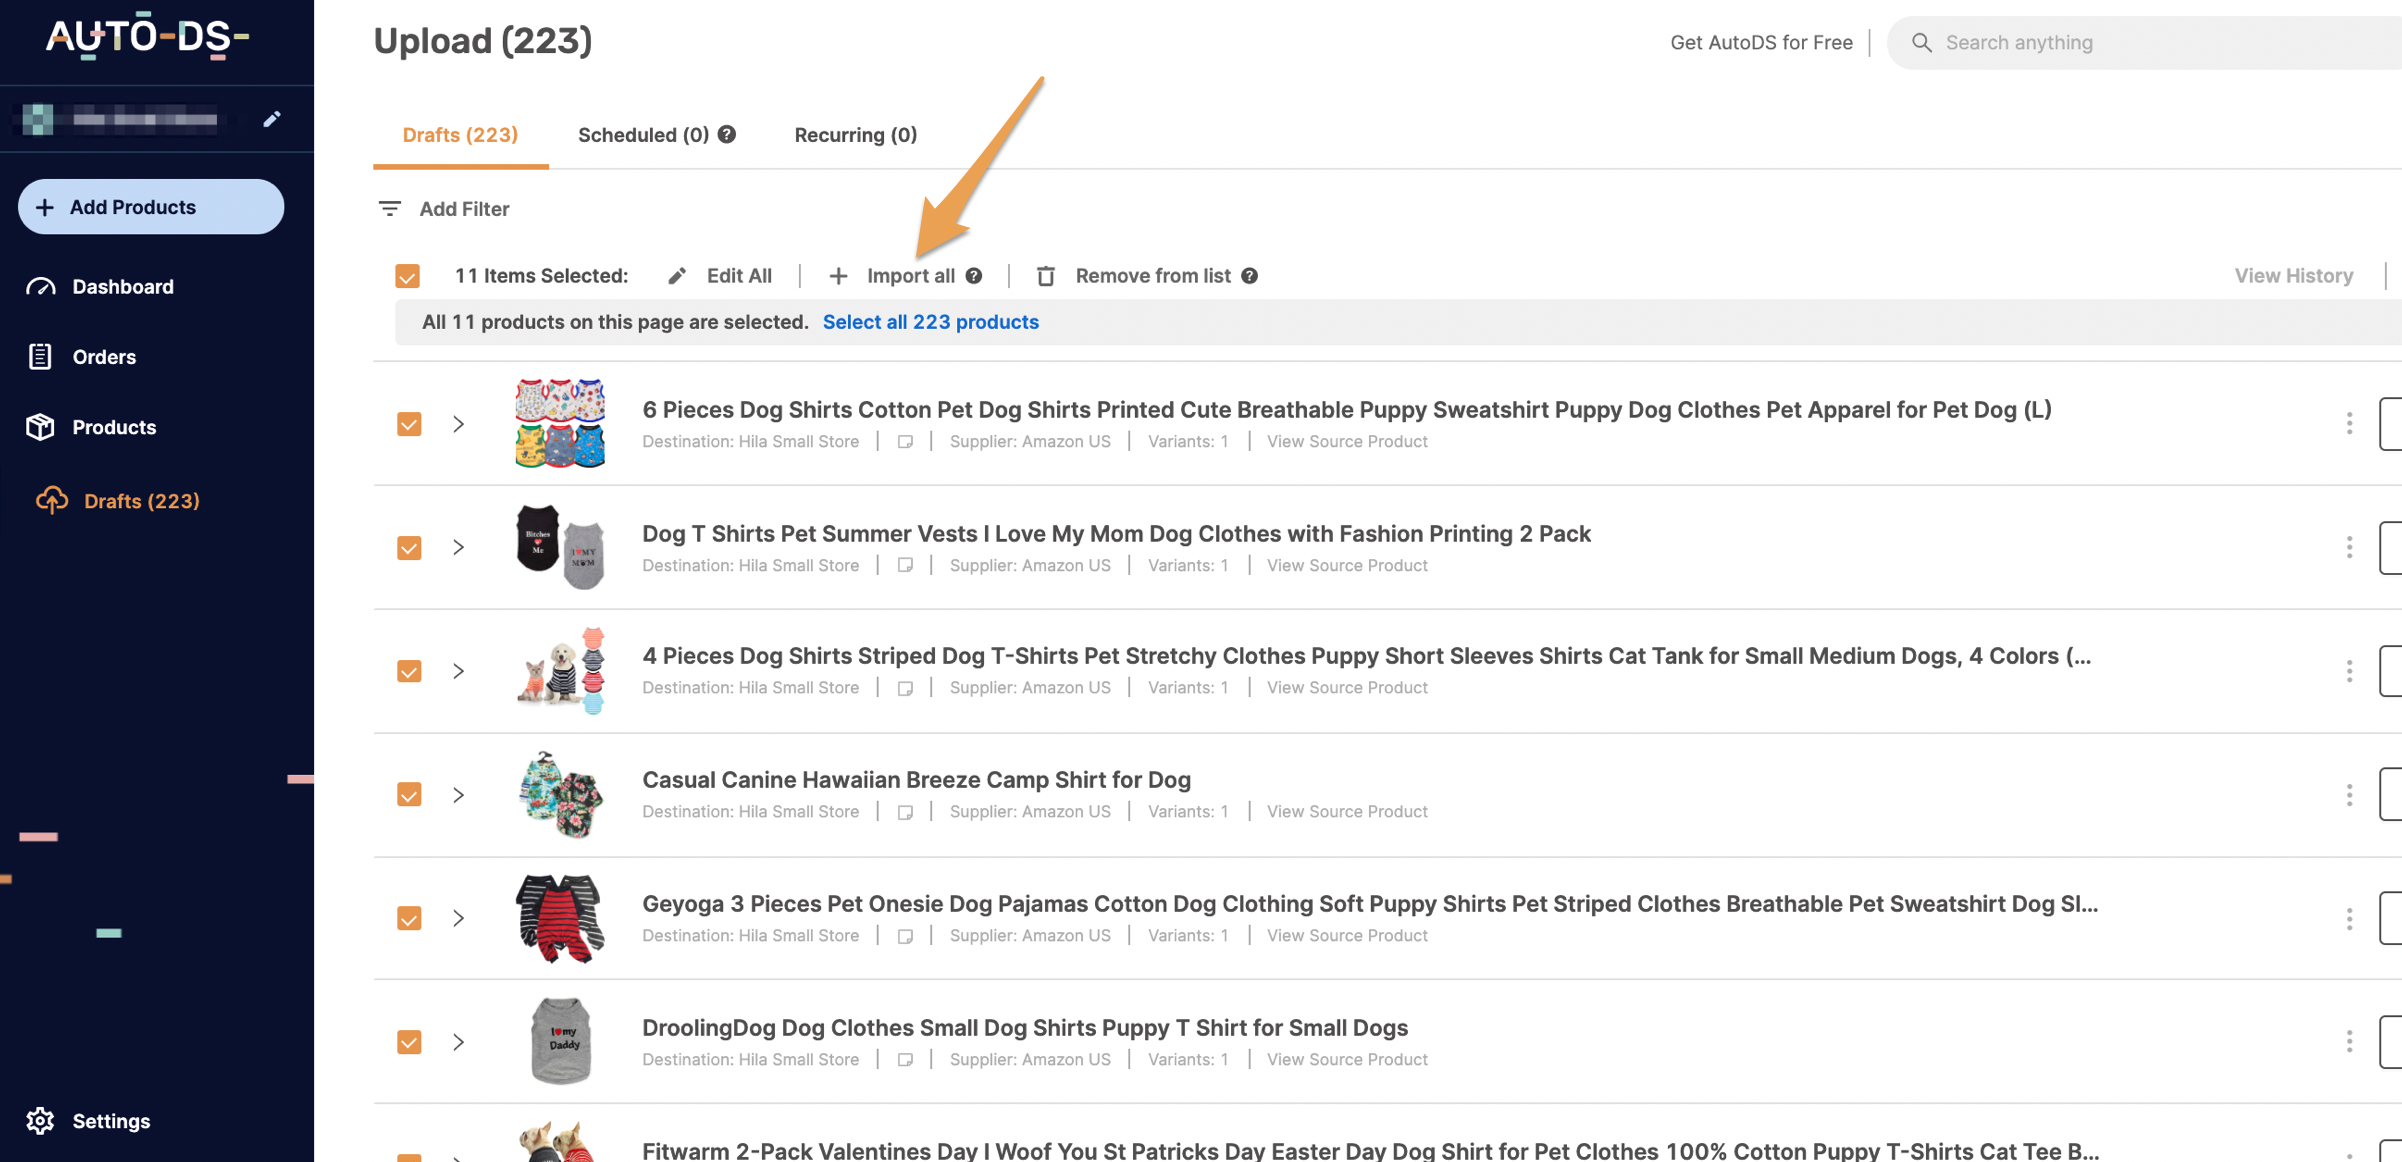The width and height of the screenshot is (2402, 1162).
Task: Edit store name pencil icon
Action: pyautogui.click(x=272, y=119)
